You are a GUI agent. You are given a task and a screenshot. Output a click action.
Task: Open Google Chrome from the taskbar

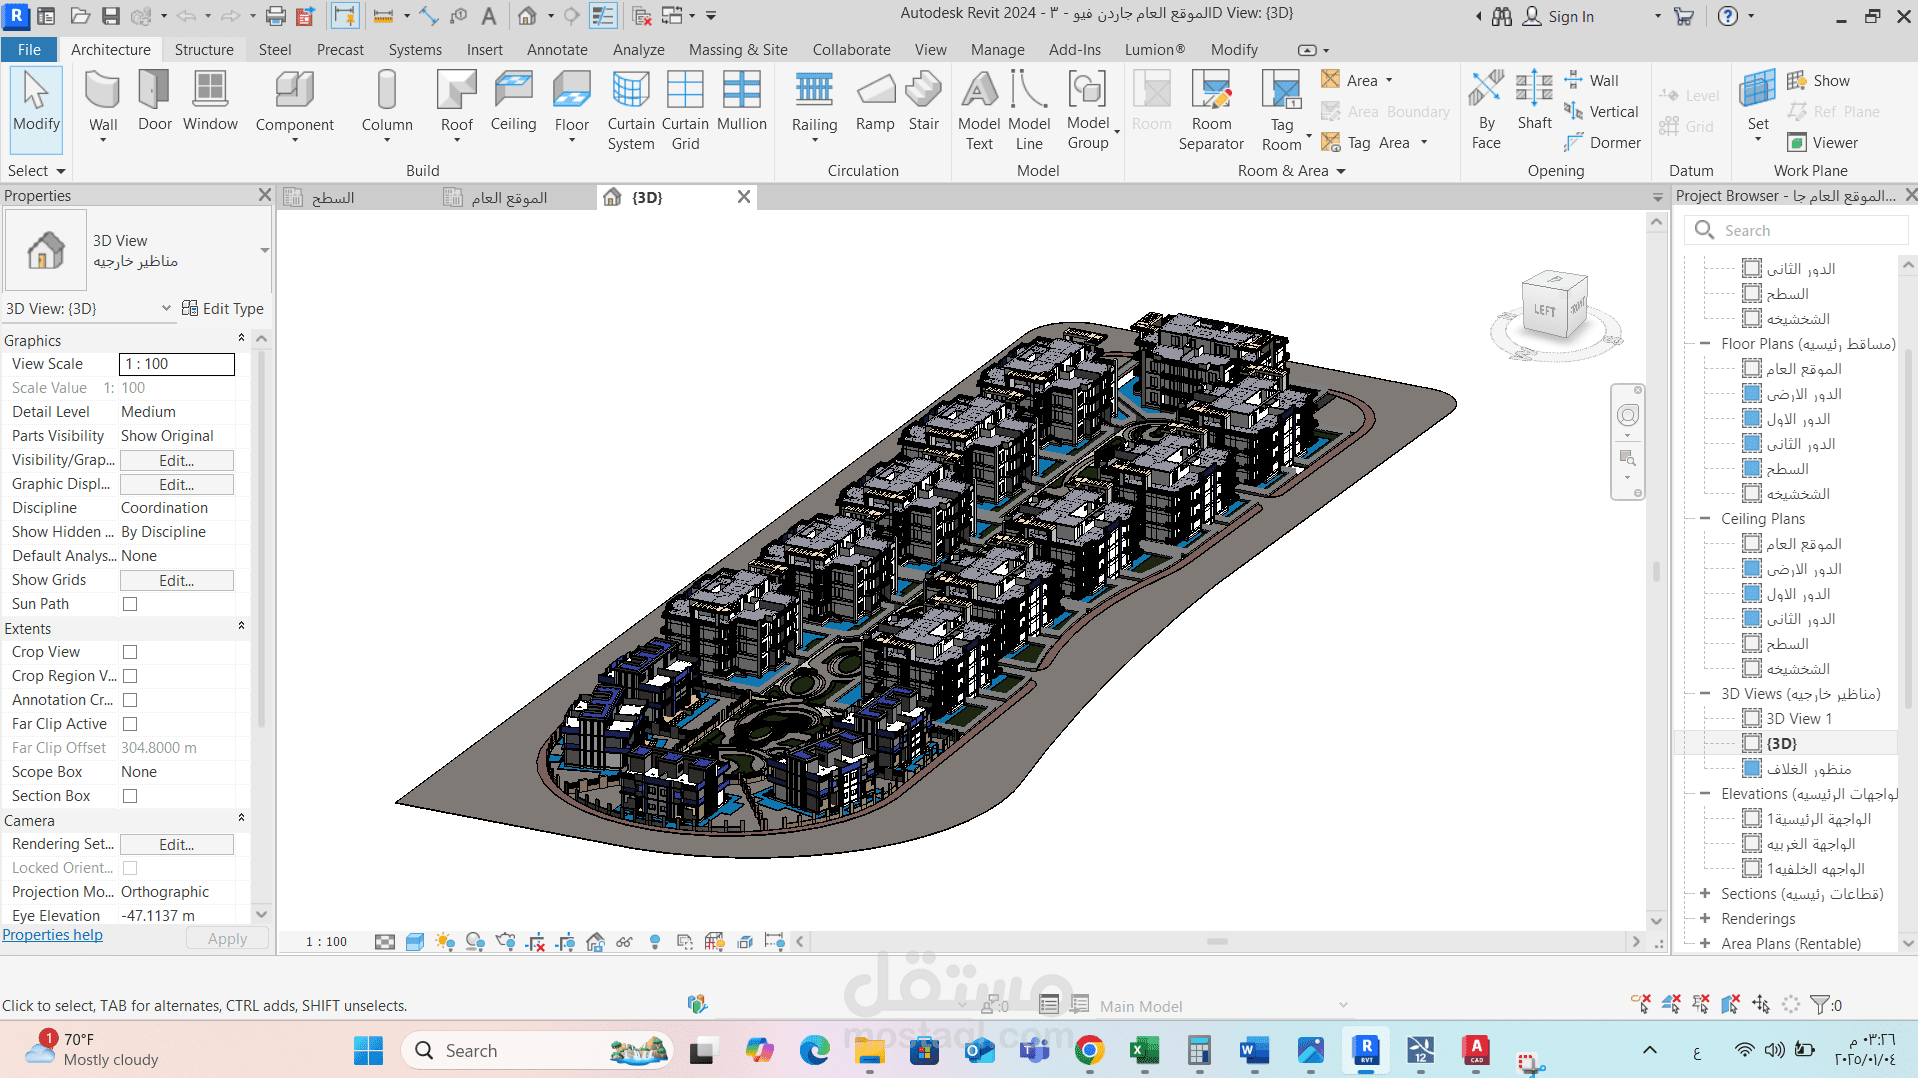(x=1089, y=1050)
